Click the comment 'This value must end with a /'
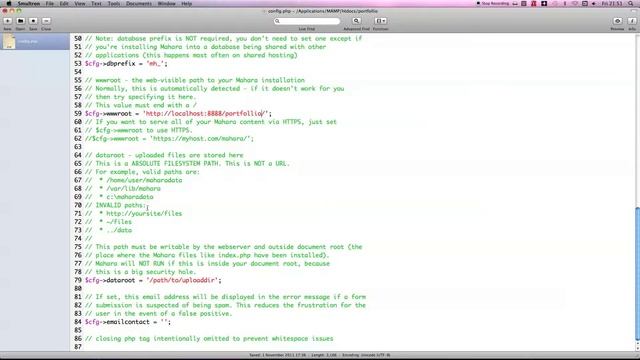 [x=140, y=105]
